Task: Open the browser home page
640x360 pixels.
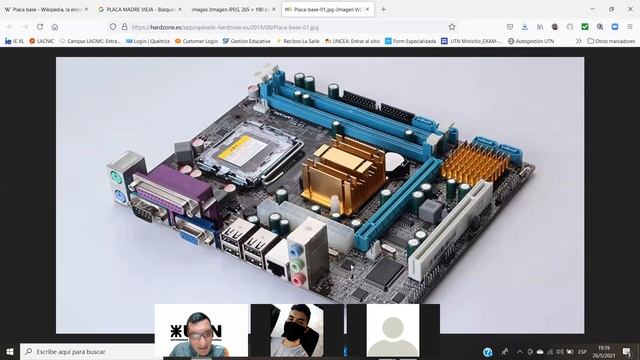Action: coord(55,27)
